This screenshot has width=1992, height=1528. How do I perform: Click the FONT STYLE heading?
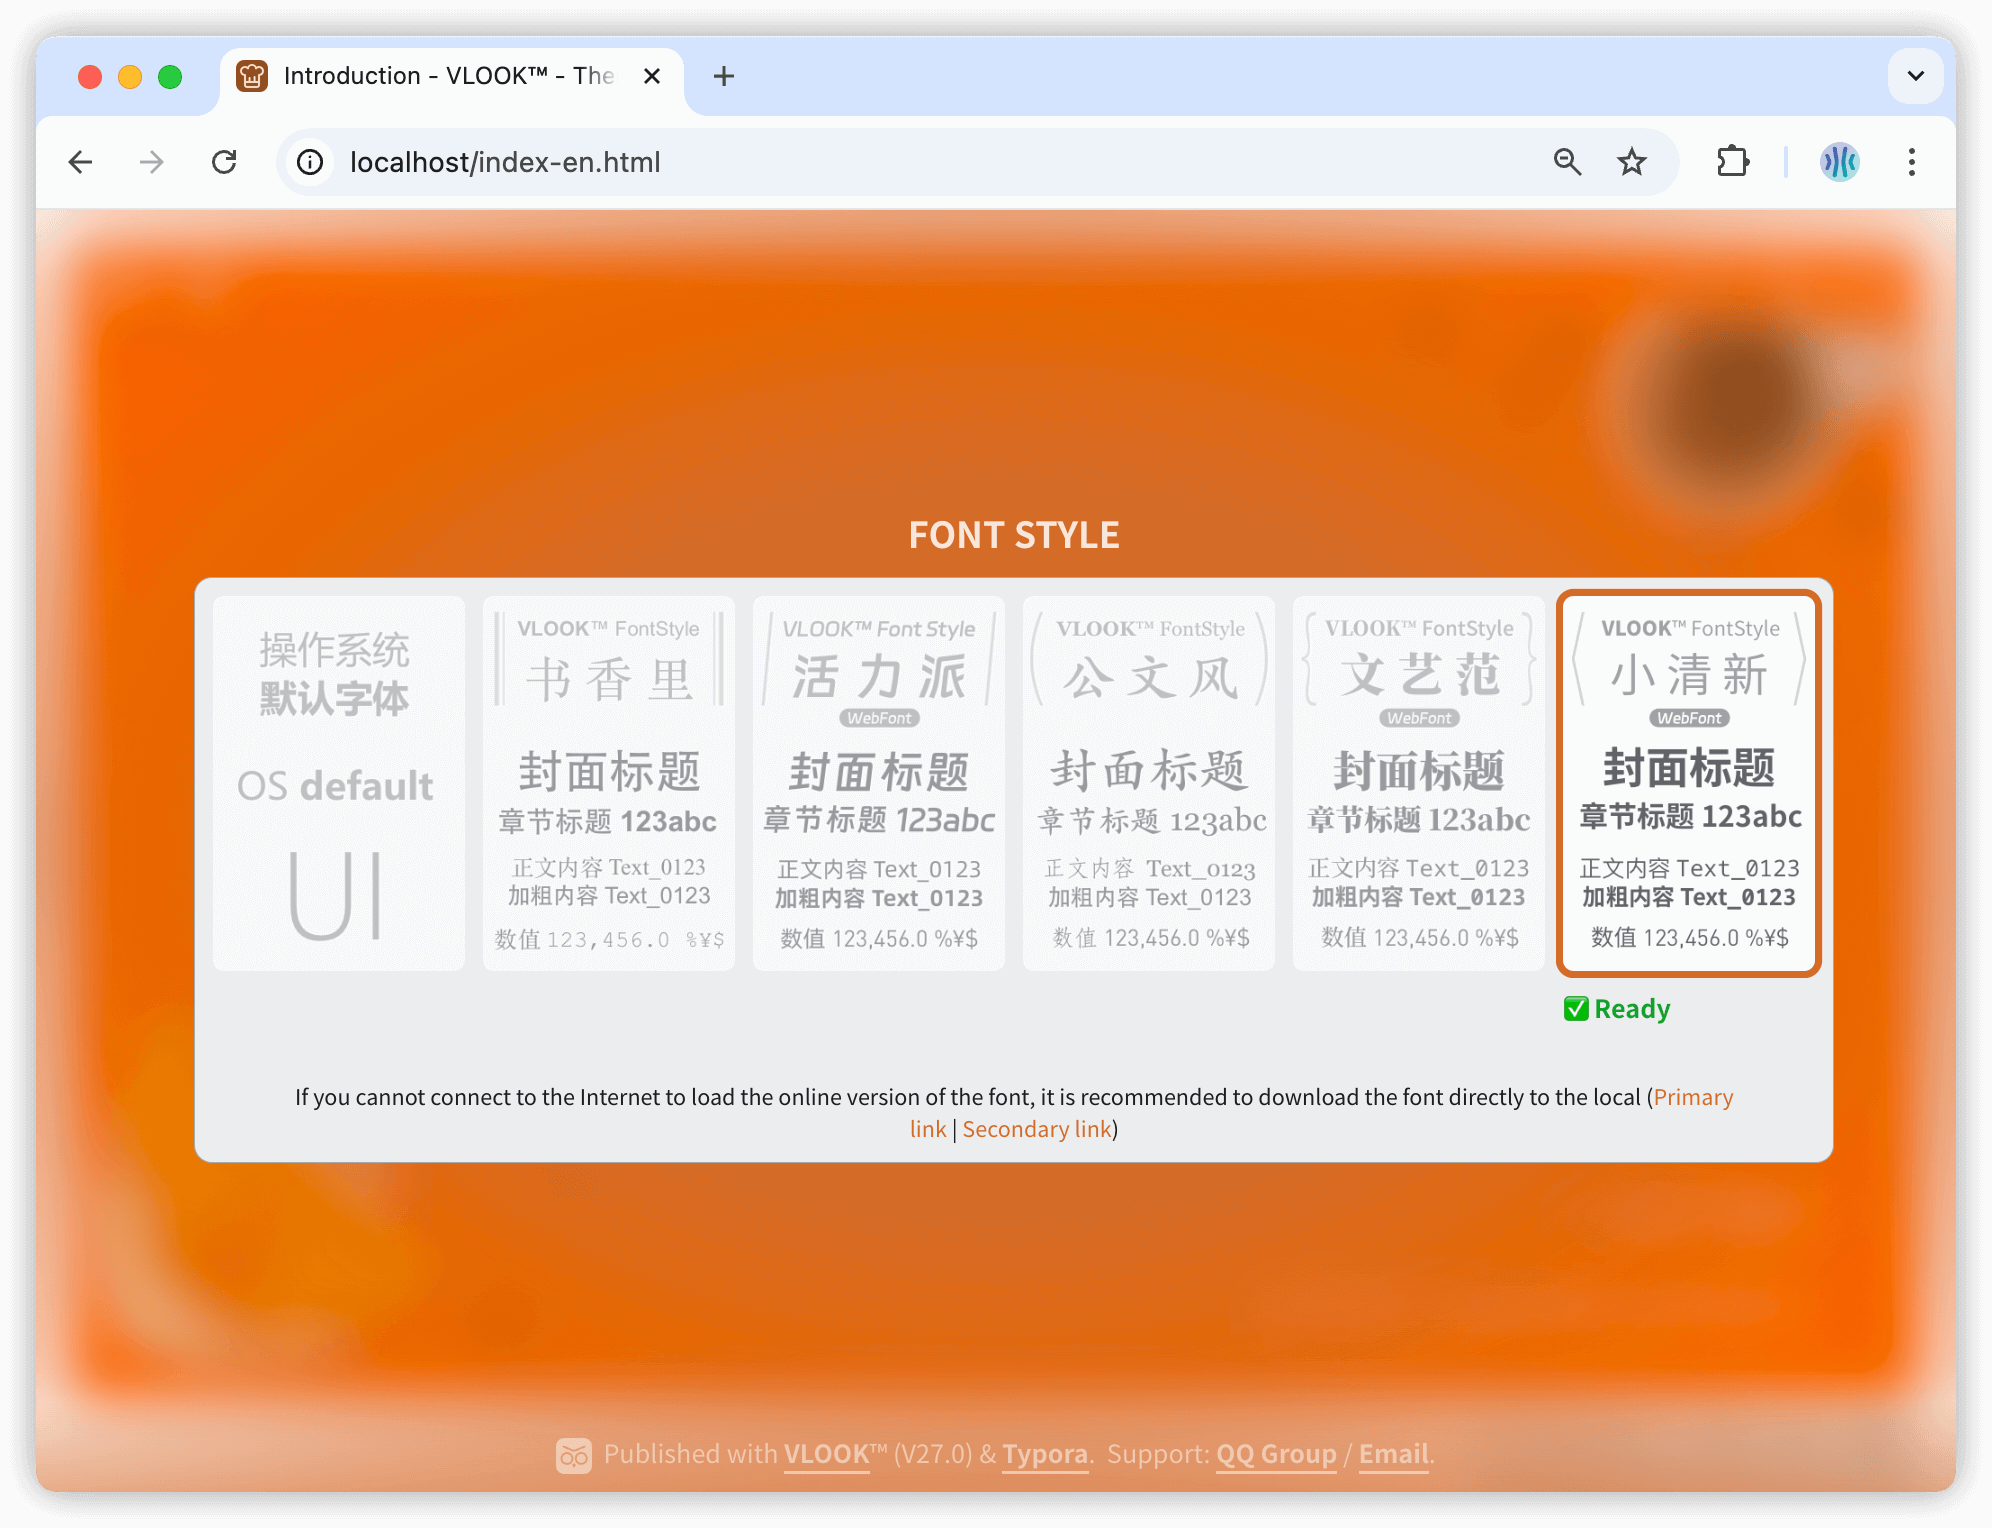[1014, 536]
